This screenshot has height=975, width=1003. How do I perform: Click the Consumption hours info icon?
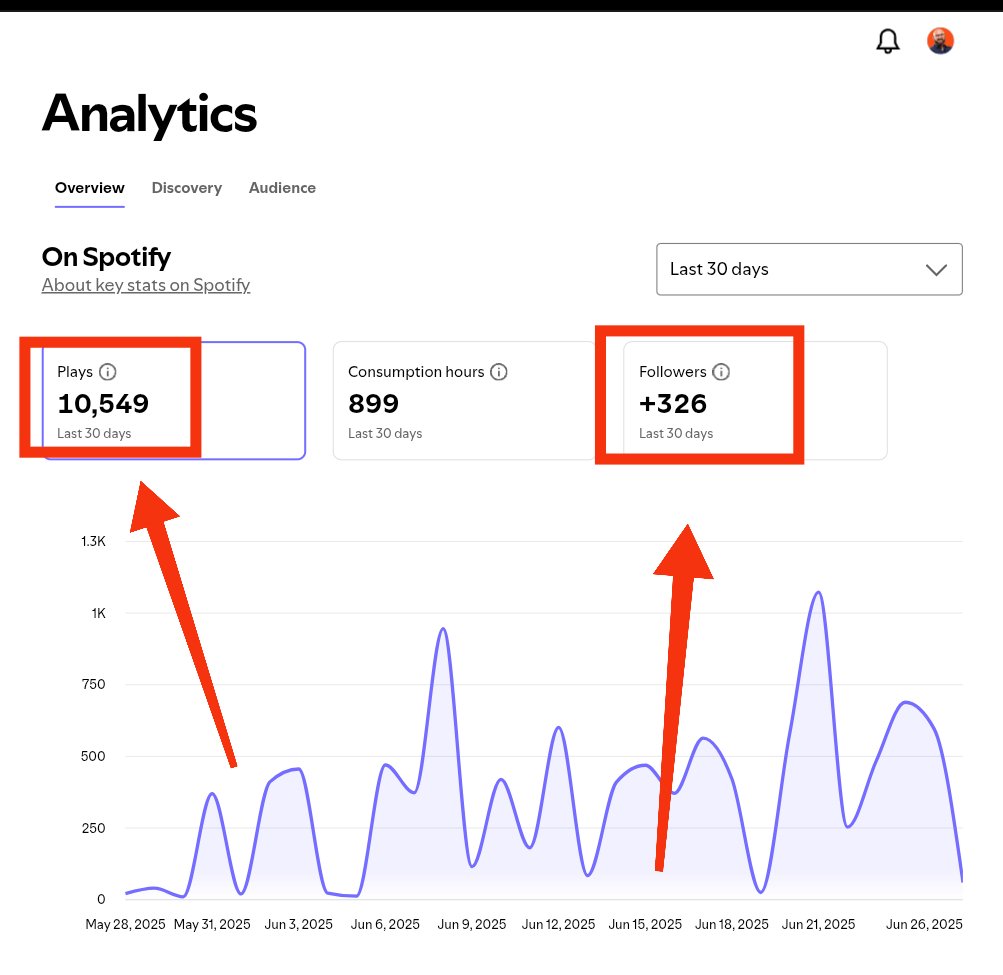499,372
